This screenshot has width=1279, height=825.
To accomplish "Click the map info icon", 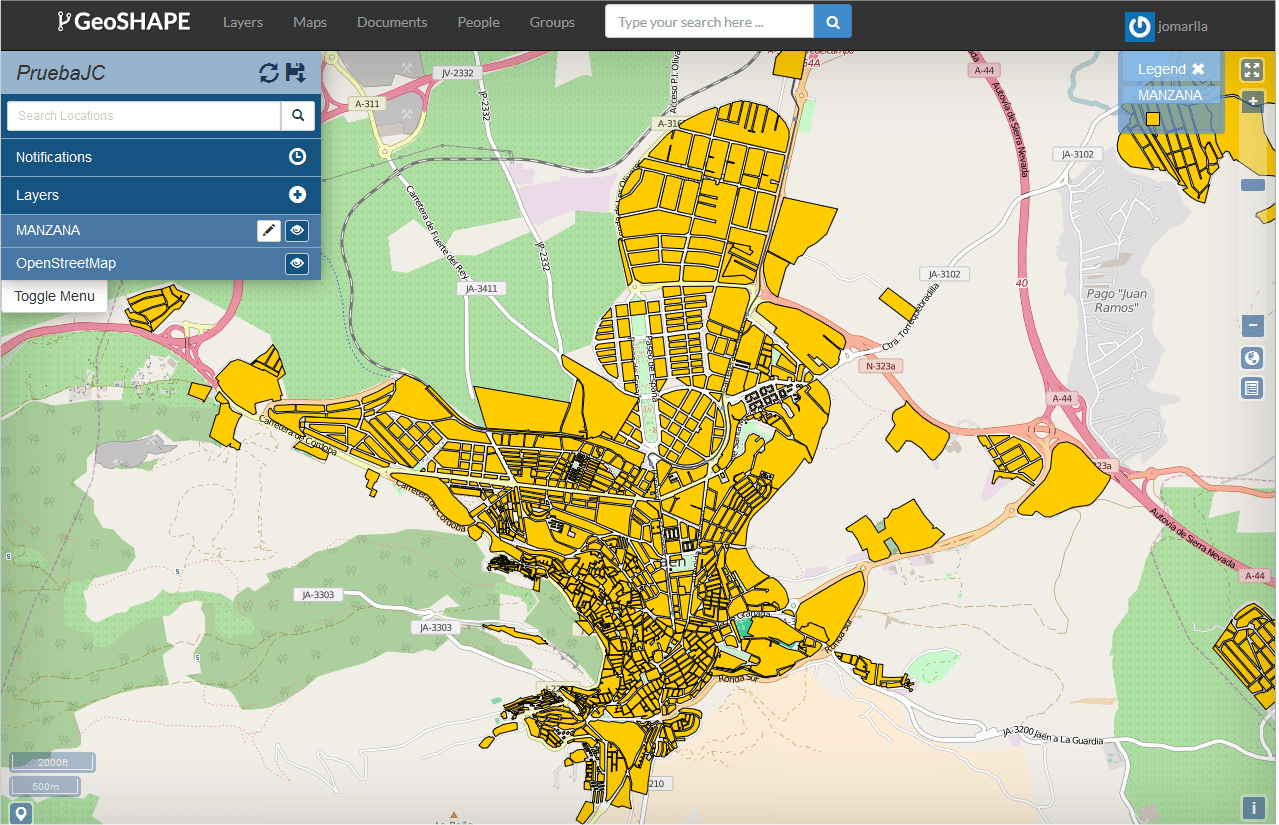I will 1252,808.
